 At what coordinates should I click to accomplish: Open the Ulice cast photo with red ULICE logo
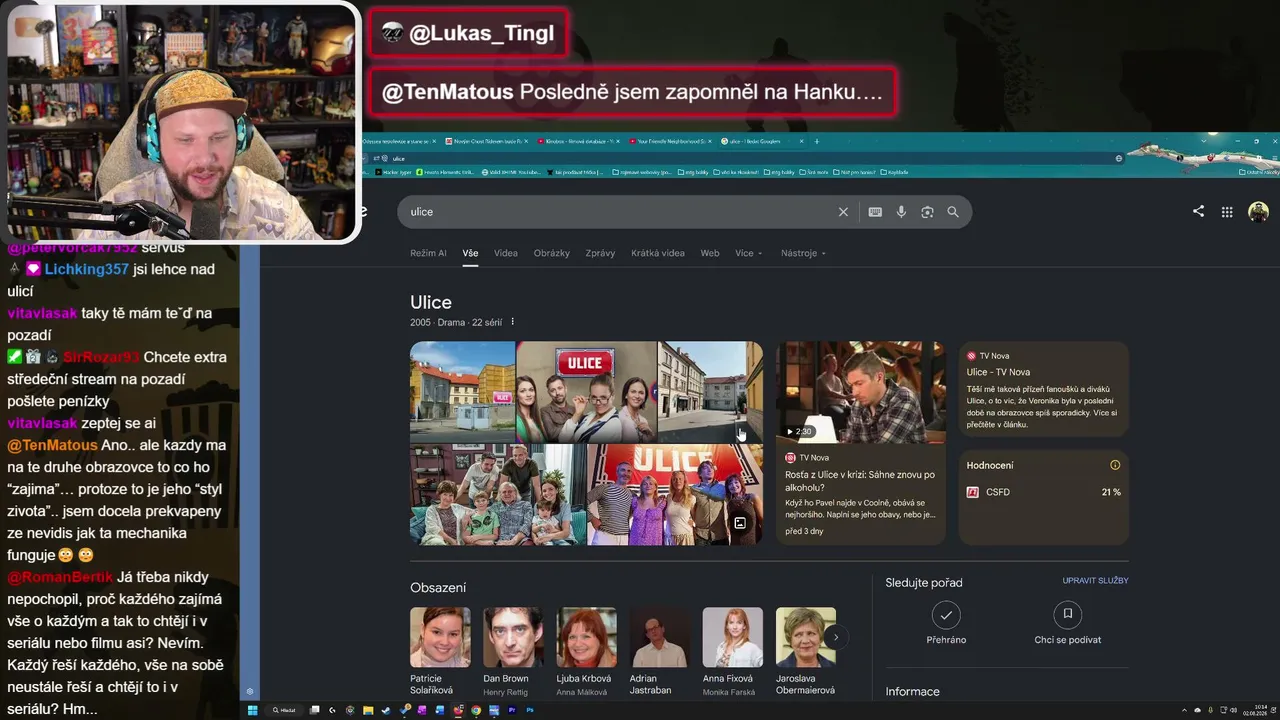point(587,392)
